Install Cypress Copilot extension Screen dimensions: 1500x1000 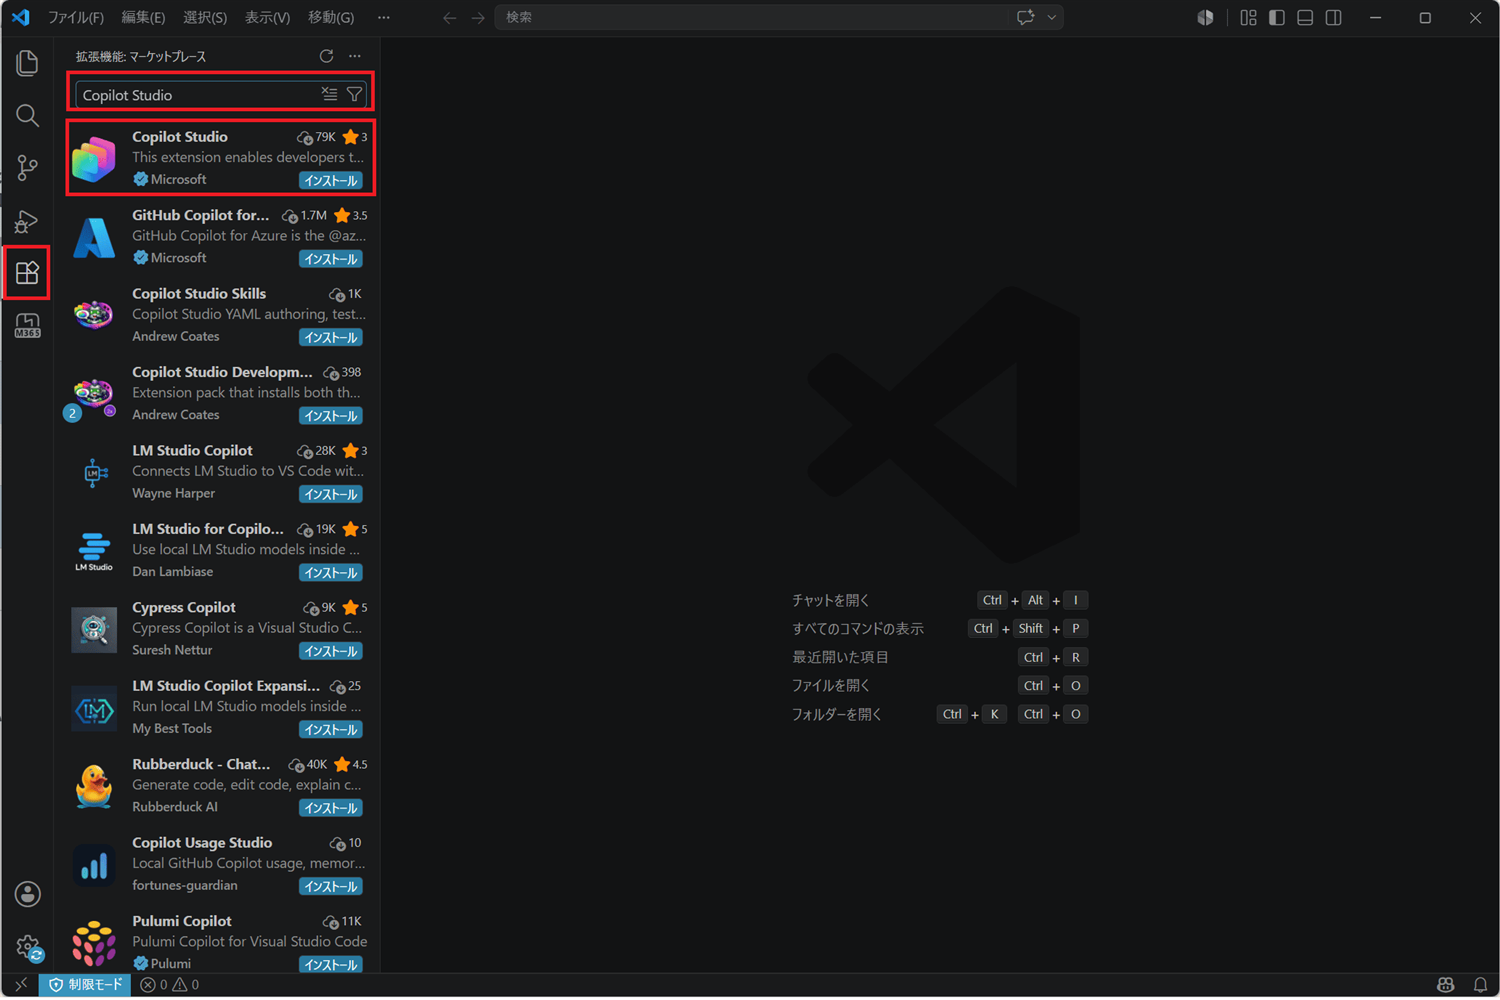331,652
